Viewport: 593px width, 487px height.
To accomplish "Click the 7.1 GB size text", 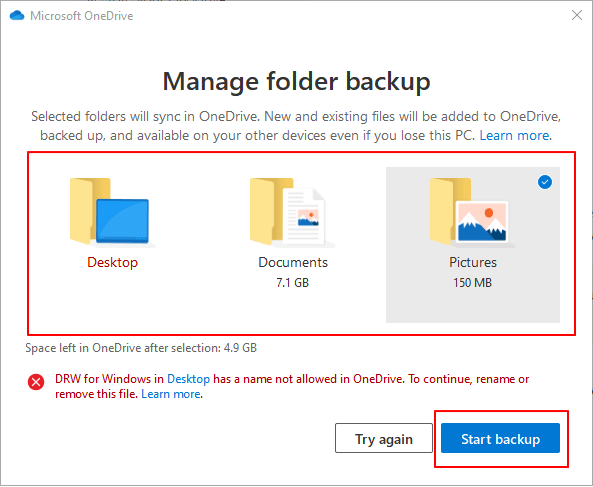I will point(292,283).
